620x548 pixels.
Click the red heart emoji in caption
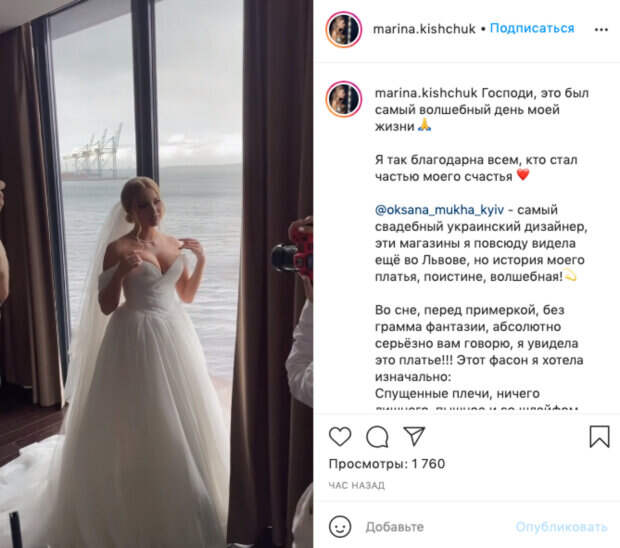point(523,174)
